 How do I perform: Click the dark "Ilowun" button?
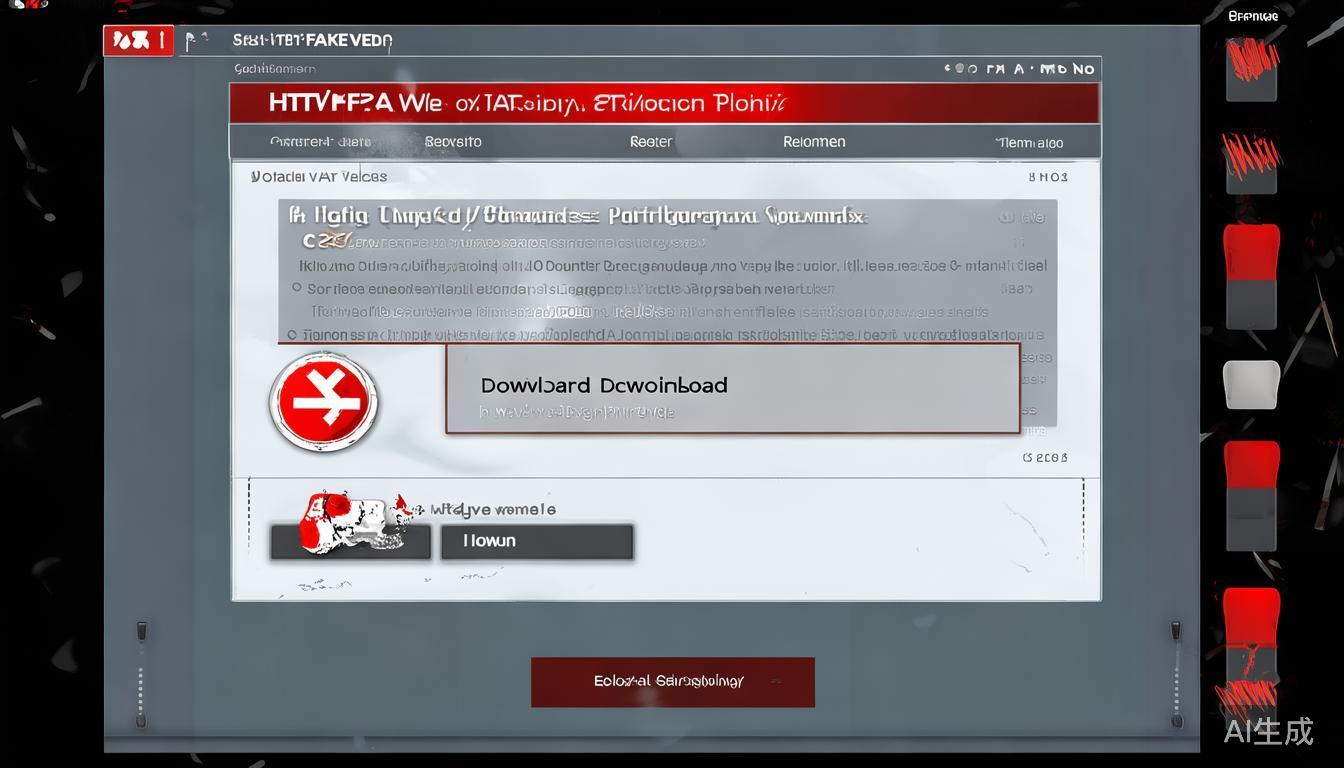click(x=536, y=541)
